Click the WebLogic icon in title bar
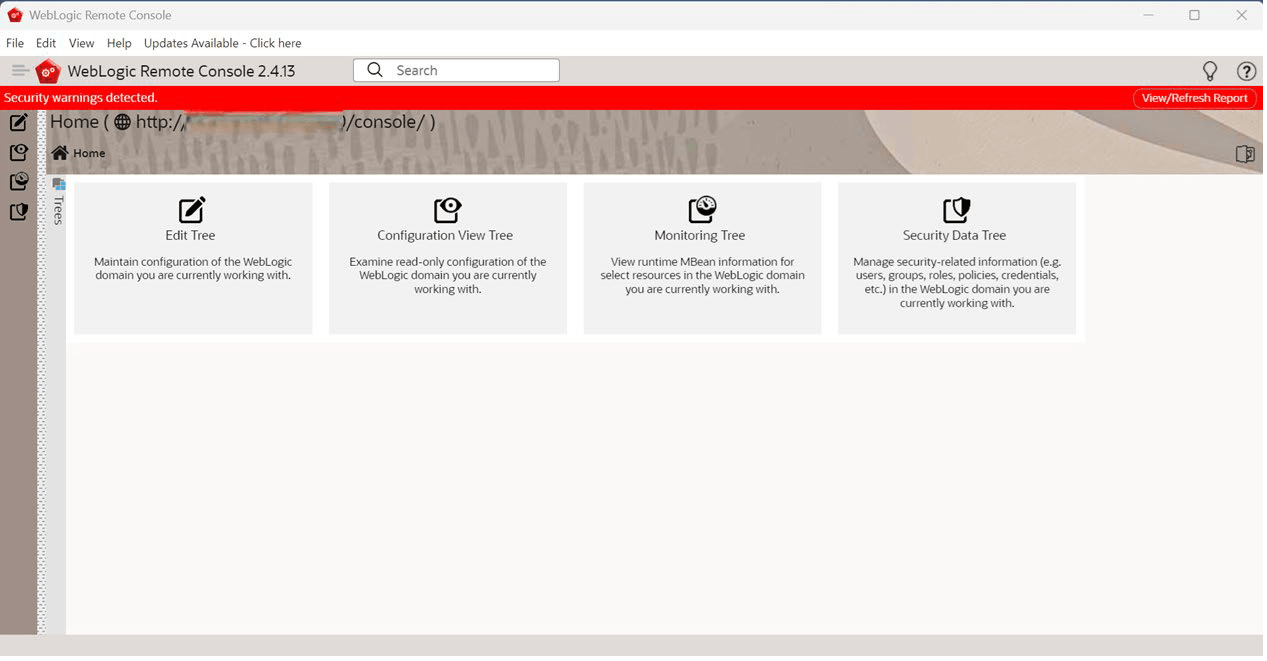1267x661 pixels. [15, 15]
